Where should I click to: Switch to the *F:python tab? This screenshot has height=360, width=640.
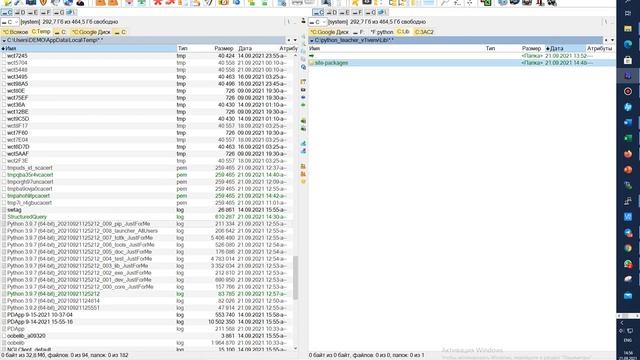[x=382, y=32]
